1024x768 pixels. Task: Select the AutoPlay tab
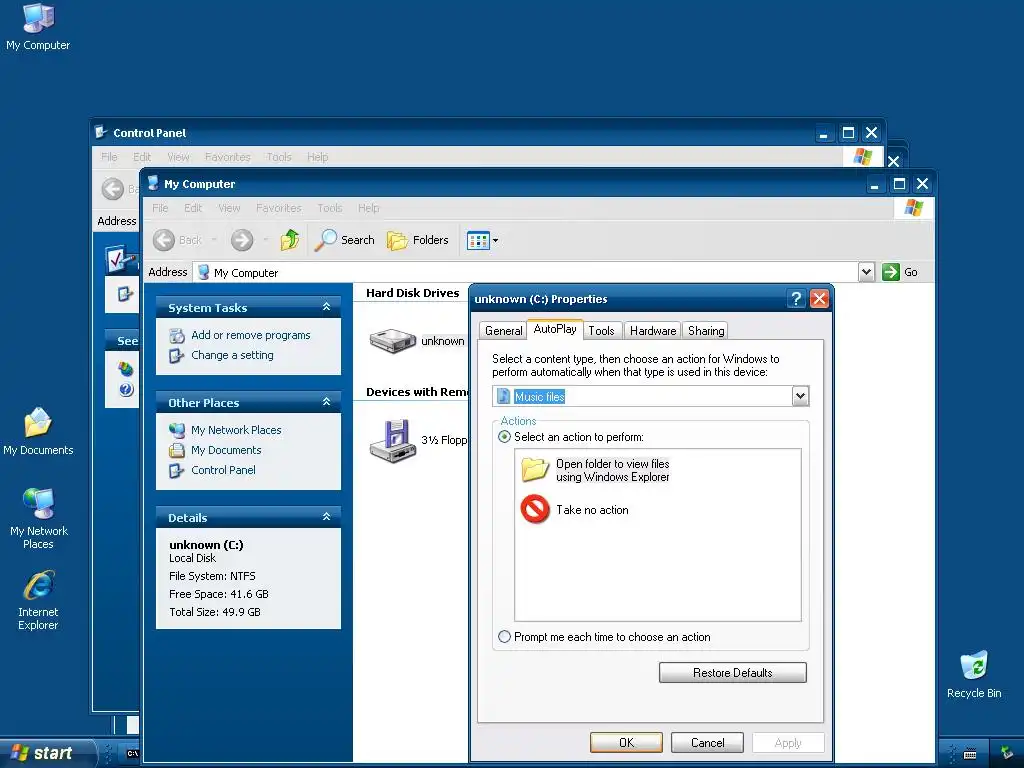554,328
